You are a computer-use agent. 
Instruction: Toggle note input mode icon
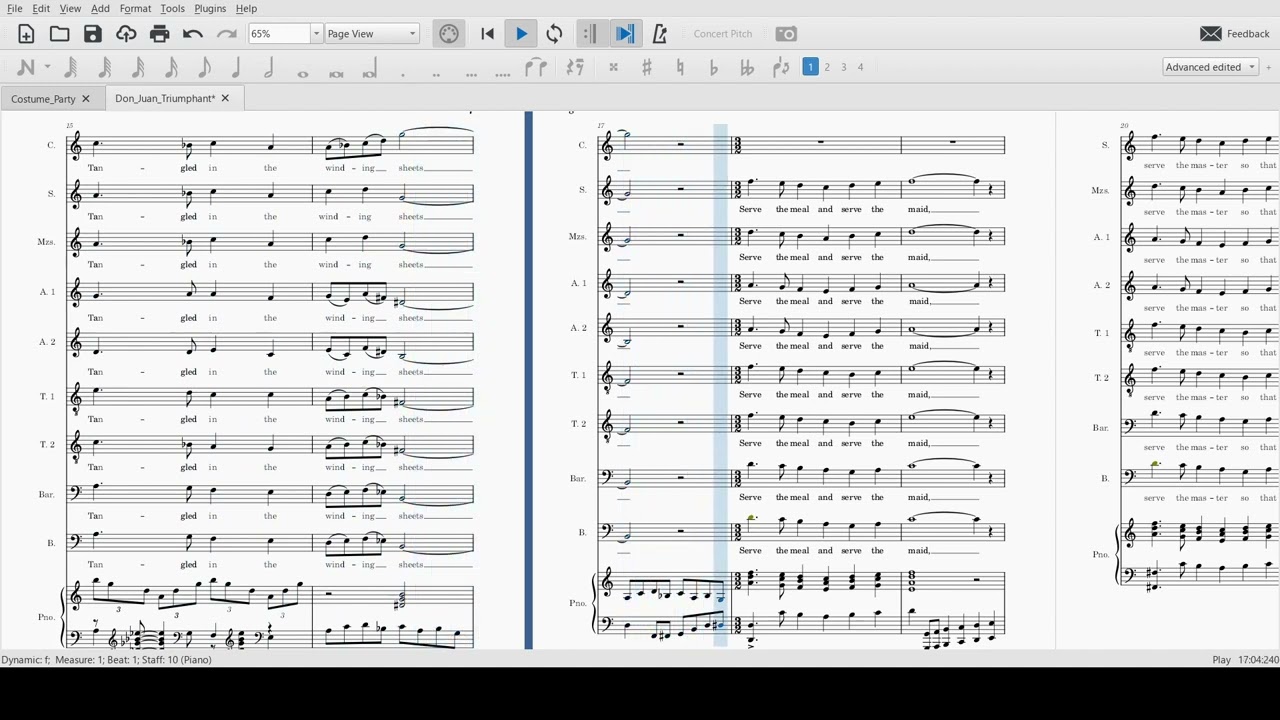[25, 68]
